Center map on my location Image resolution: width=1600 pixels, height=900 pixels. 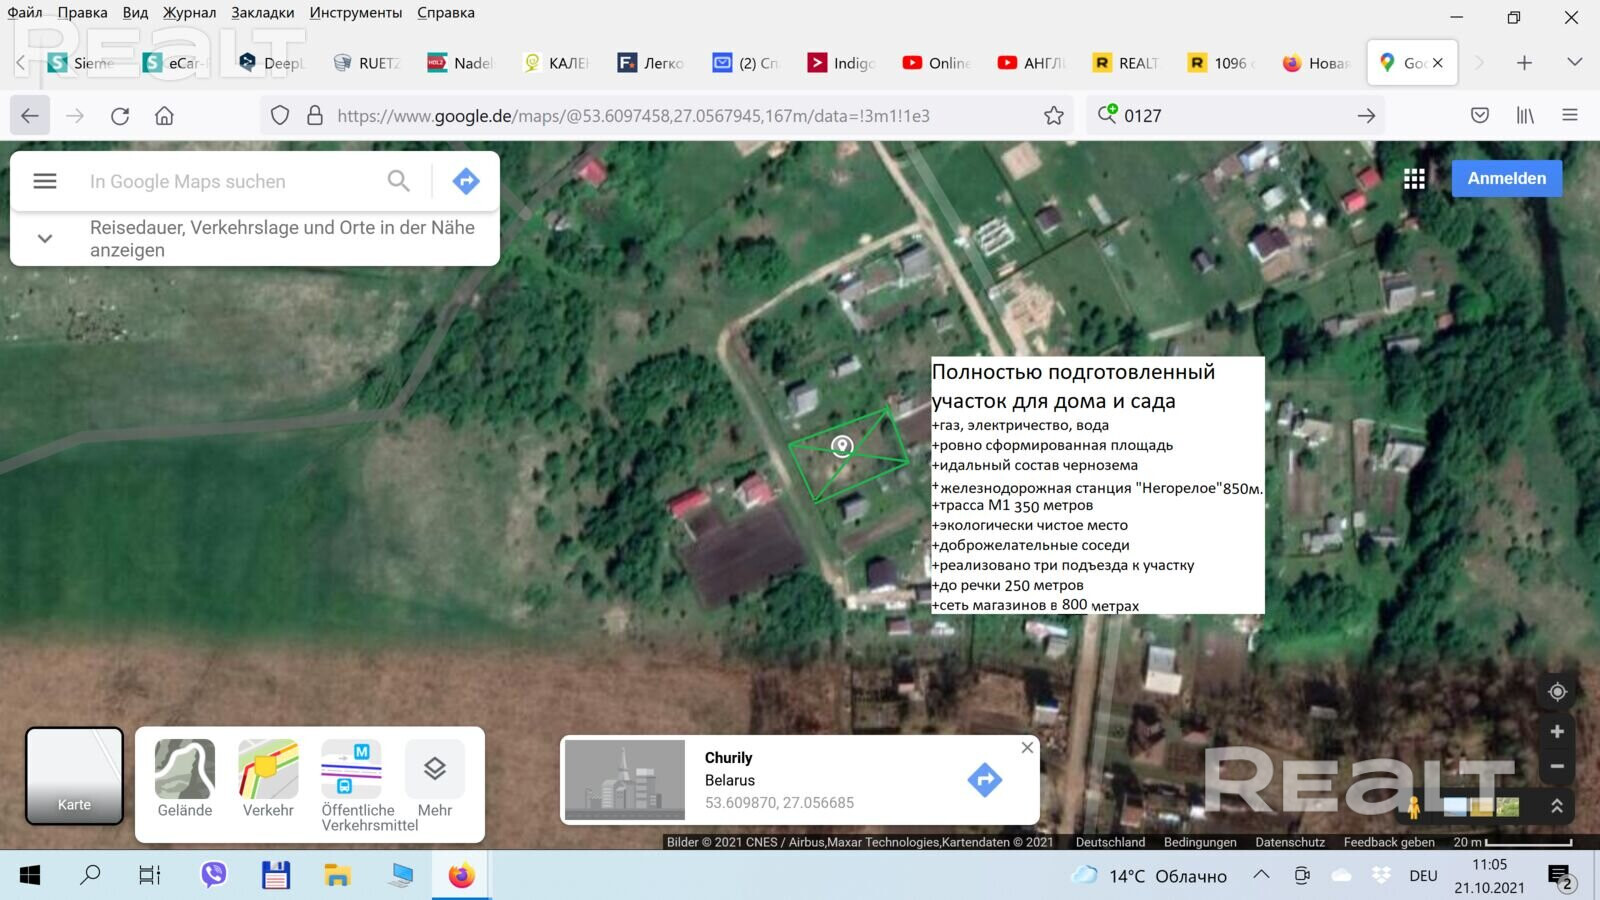(1557, 692)
